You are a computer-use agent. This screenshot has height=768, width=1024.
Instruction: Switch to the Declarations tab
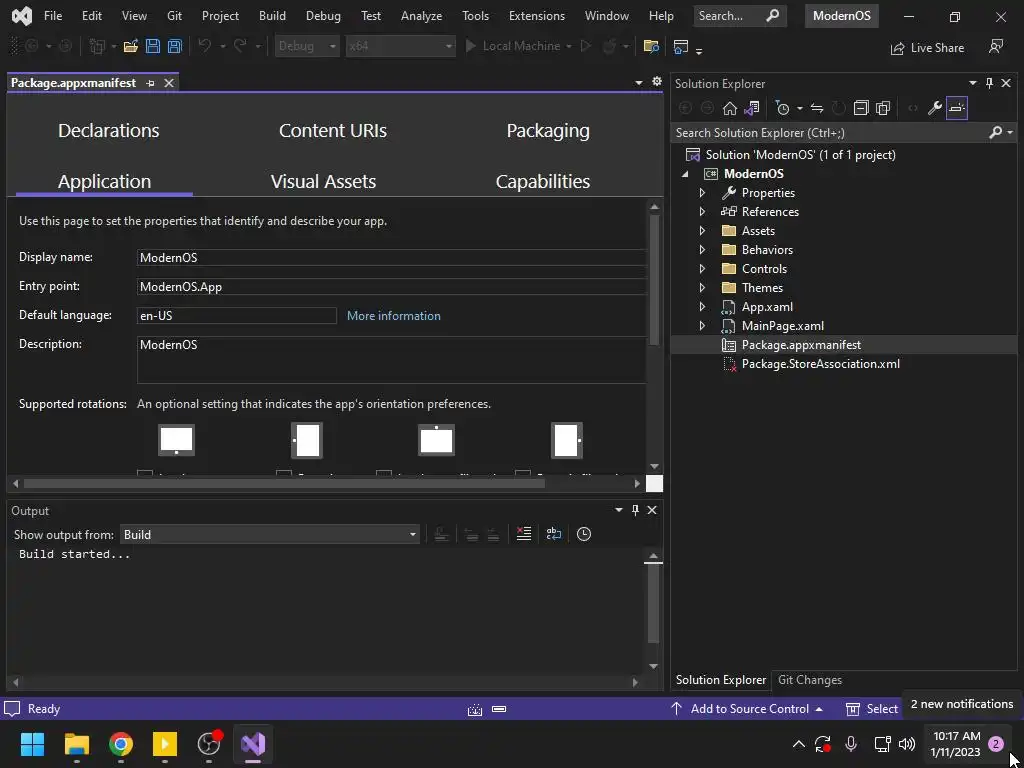[x=108, y=131]
